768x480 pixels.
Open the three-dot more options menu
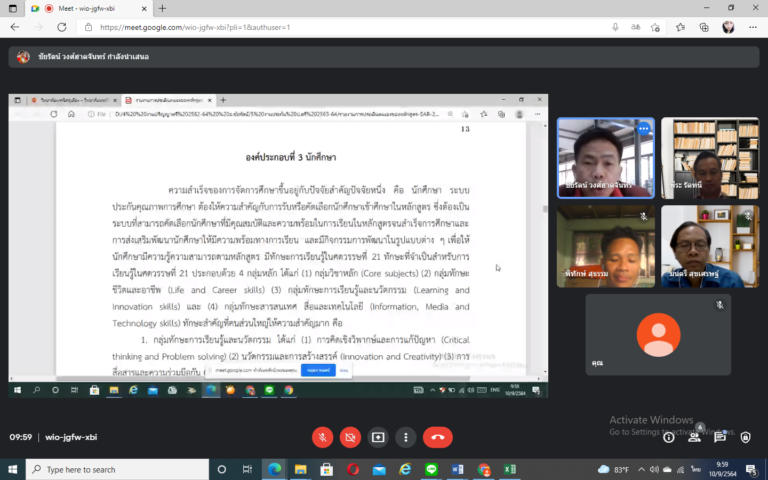click(x=405, y=437)
